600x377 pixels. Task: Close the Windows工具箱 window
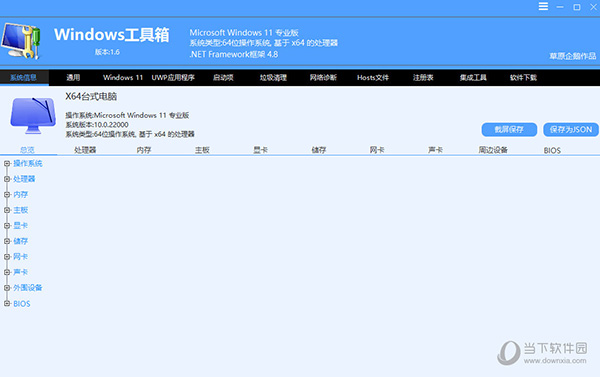click(593, 7)
